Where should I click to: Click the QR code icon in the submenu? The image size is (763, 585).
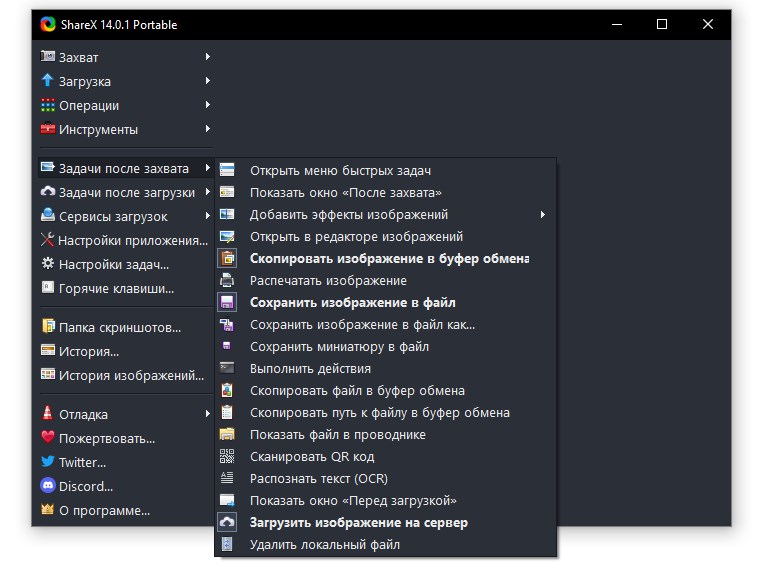point(227,457)
